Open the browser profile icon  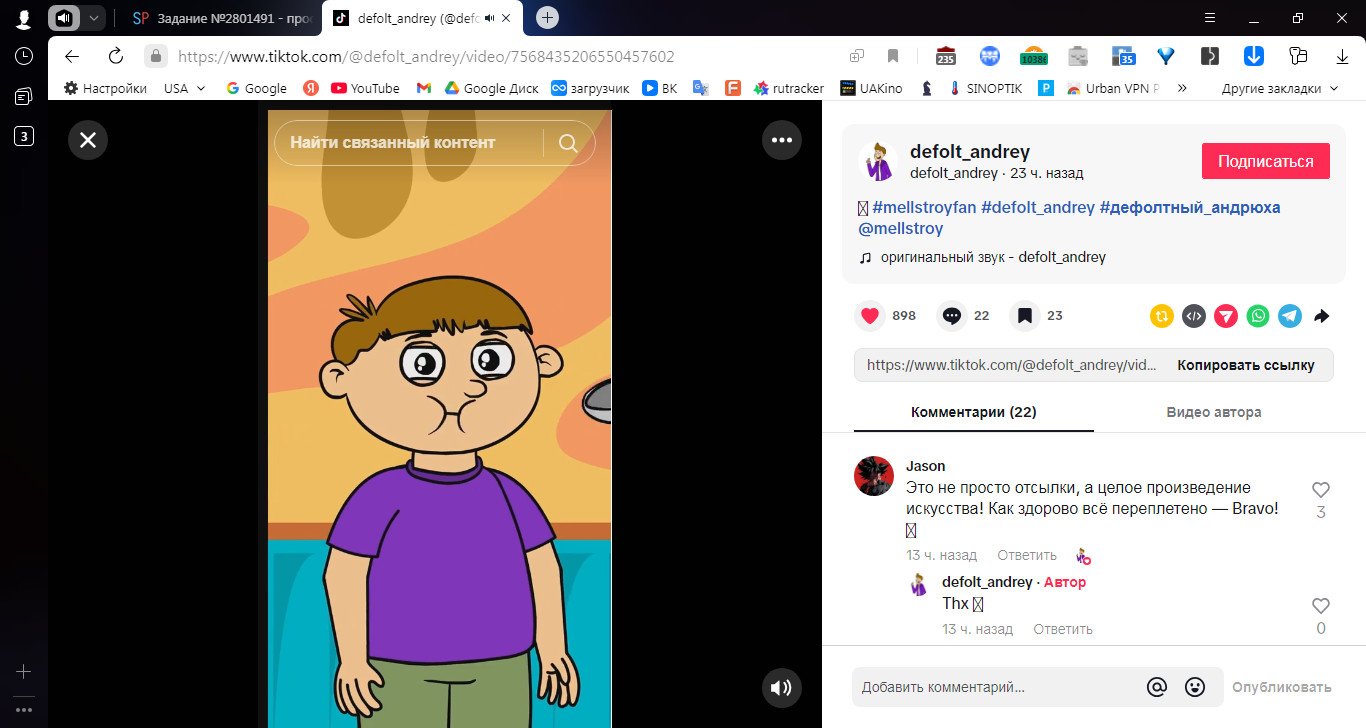[x=23, y=19]
